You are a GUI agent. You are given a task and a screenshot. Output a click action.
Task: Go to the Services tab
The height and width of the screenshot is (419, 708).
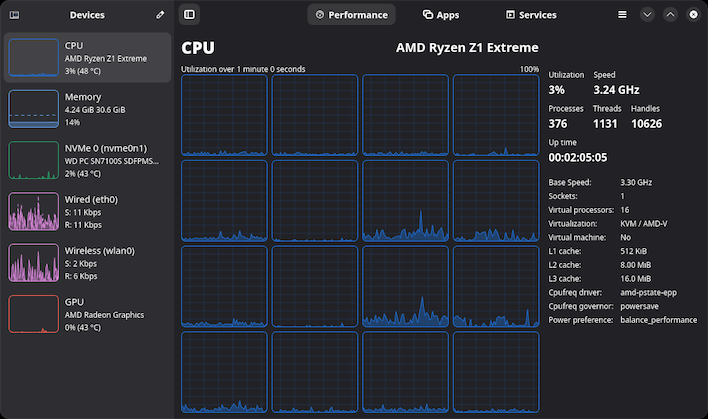531,15
